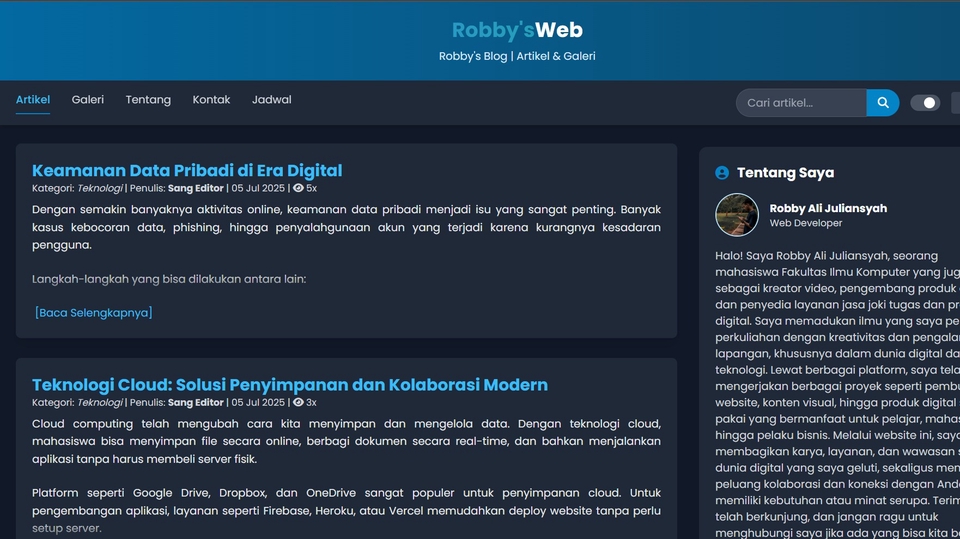Click Robby Ali Juliansyah profile photo
The width and height of the screenshot is (960, 539).
click(737, 214)
